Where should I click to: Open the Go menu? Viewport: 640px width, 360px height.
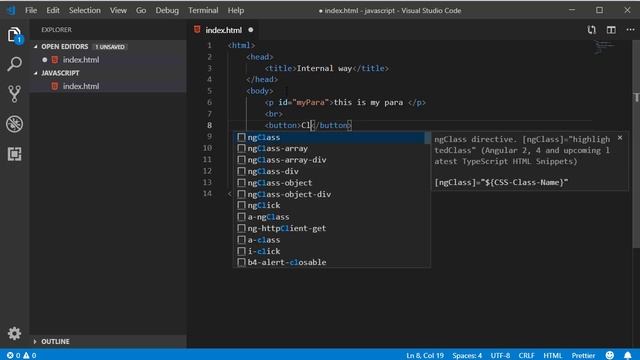tap(141, 10)
